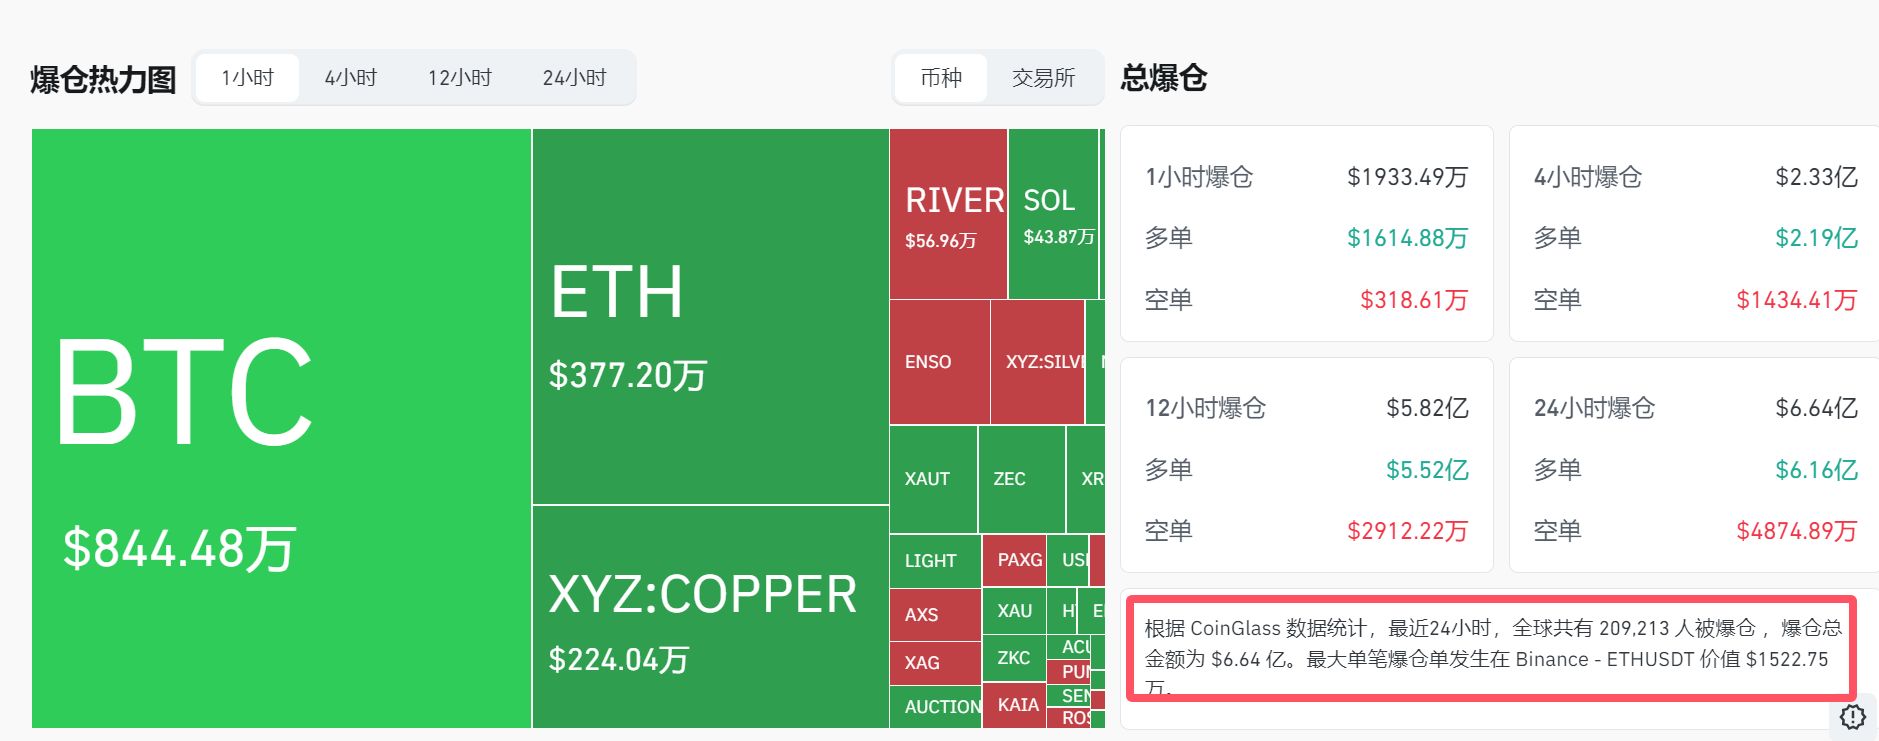Select the green LIGHT tile
This screenshot has width=1879, height=741.
934,561
